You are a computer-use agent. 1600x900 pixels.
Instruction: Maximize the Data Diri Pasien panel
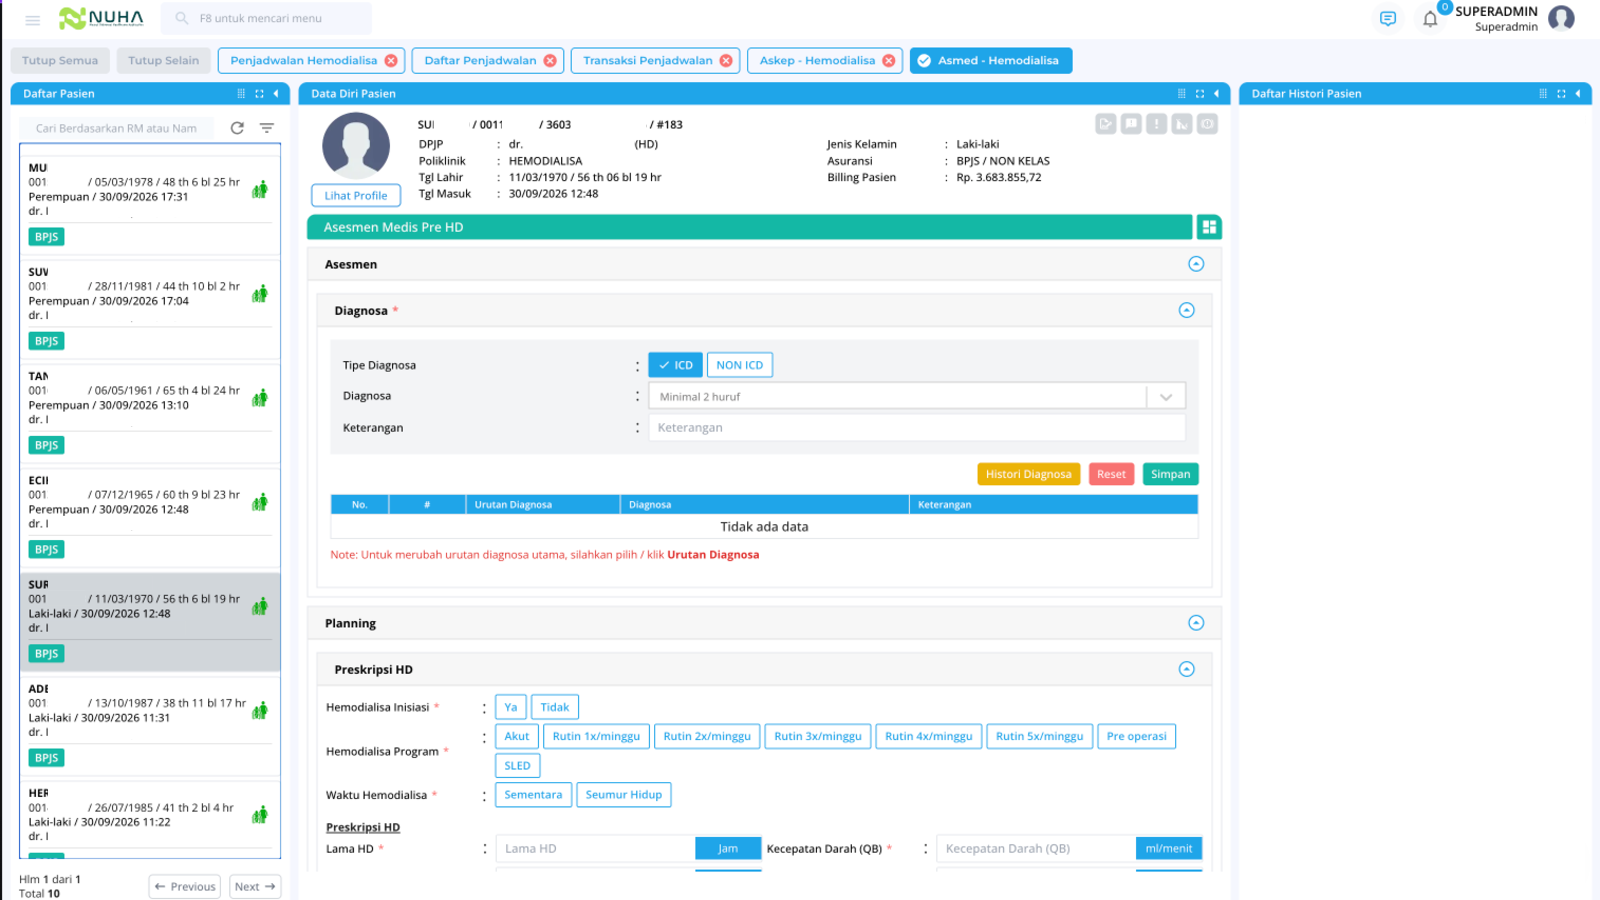tap(1200, 94)
